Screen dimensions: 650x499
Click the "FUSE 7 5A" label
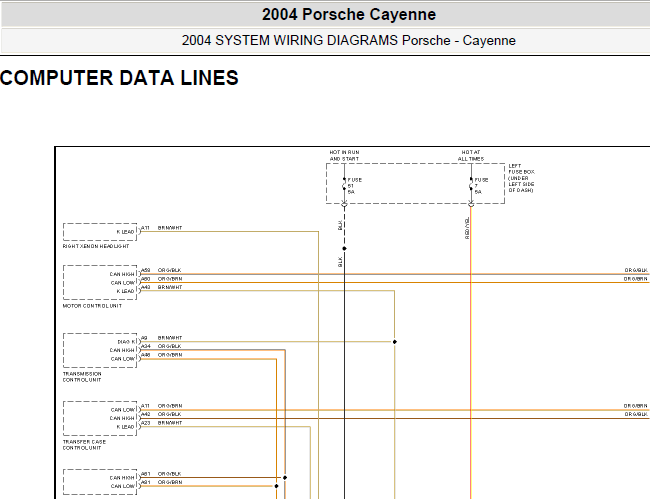(x=481, y=186)
